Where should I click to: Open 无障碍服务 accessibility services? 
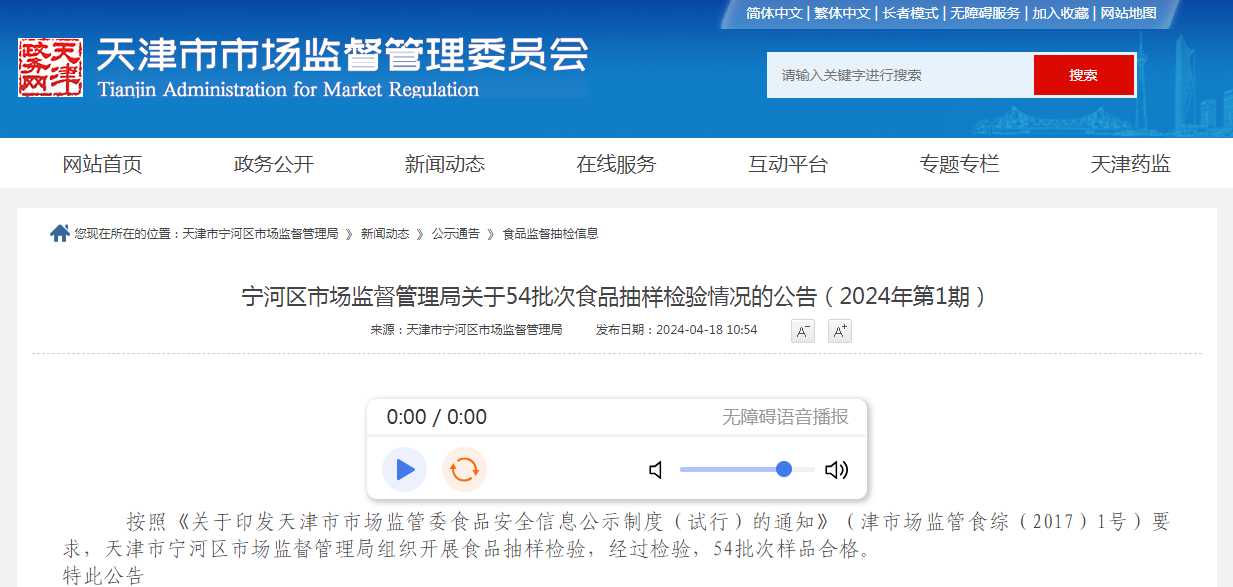click(x=985, y=13)
